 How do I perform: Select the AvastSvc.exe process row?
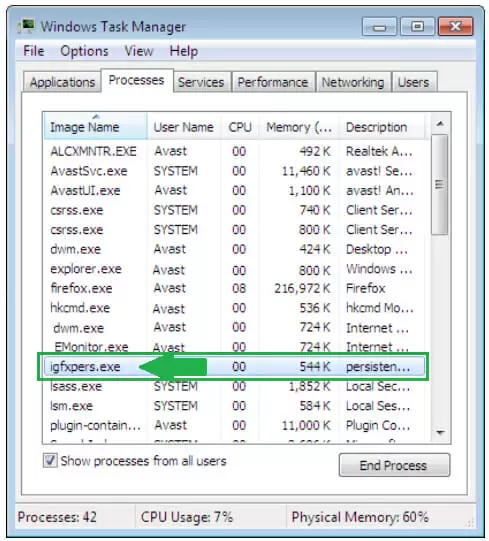(235, 171)
